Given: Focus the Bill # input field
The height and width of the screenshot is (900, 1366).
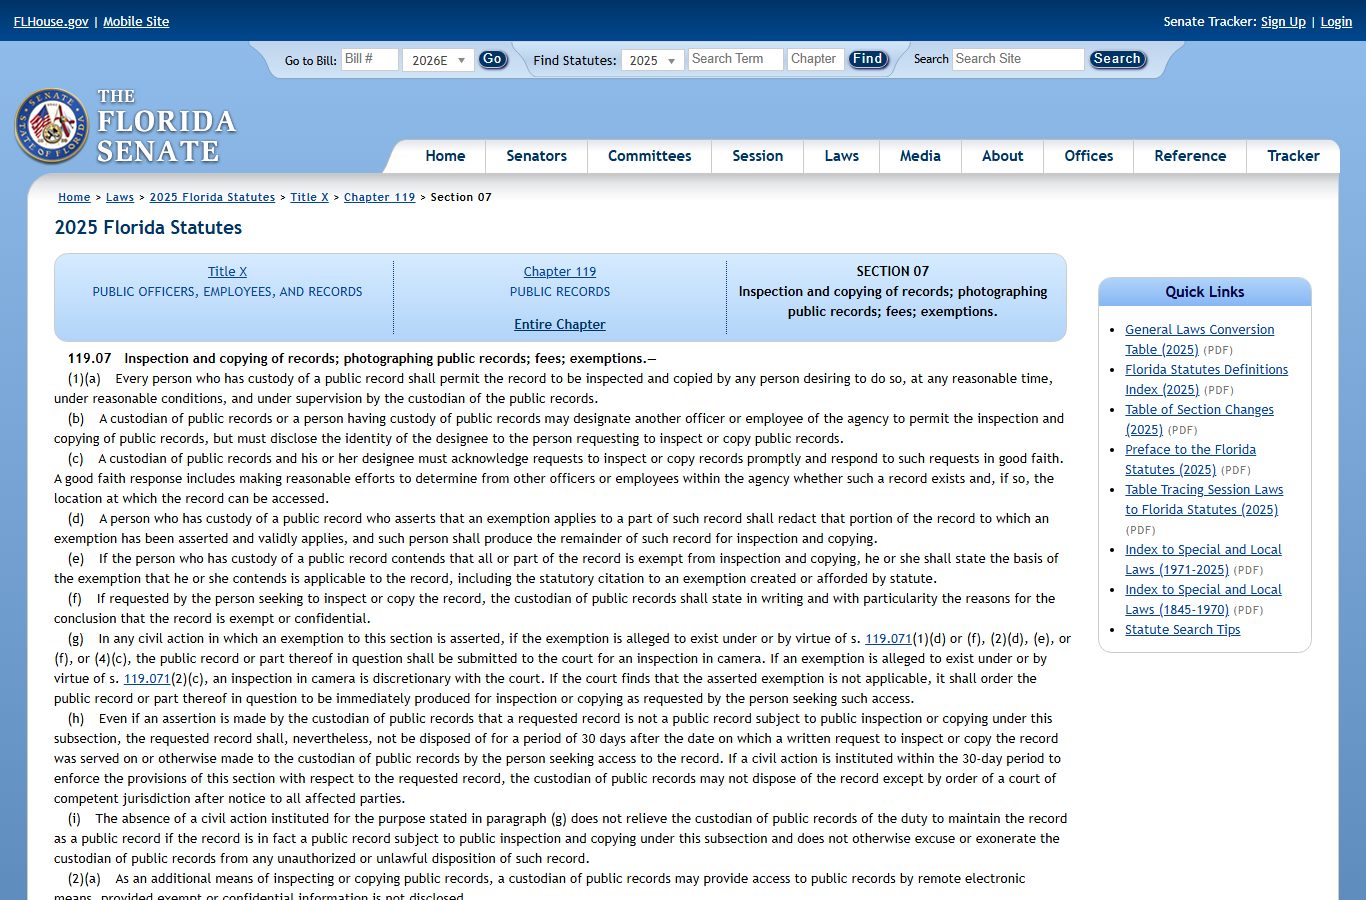Looking at the screenshot, I should pyautogui.click(x=369, y=59).
